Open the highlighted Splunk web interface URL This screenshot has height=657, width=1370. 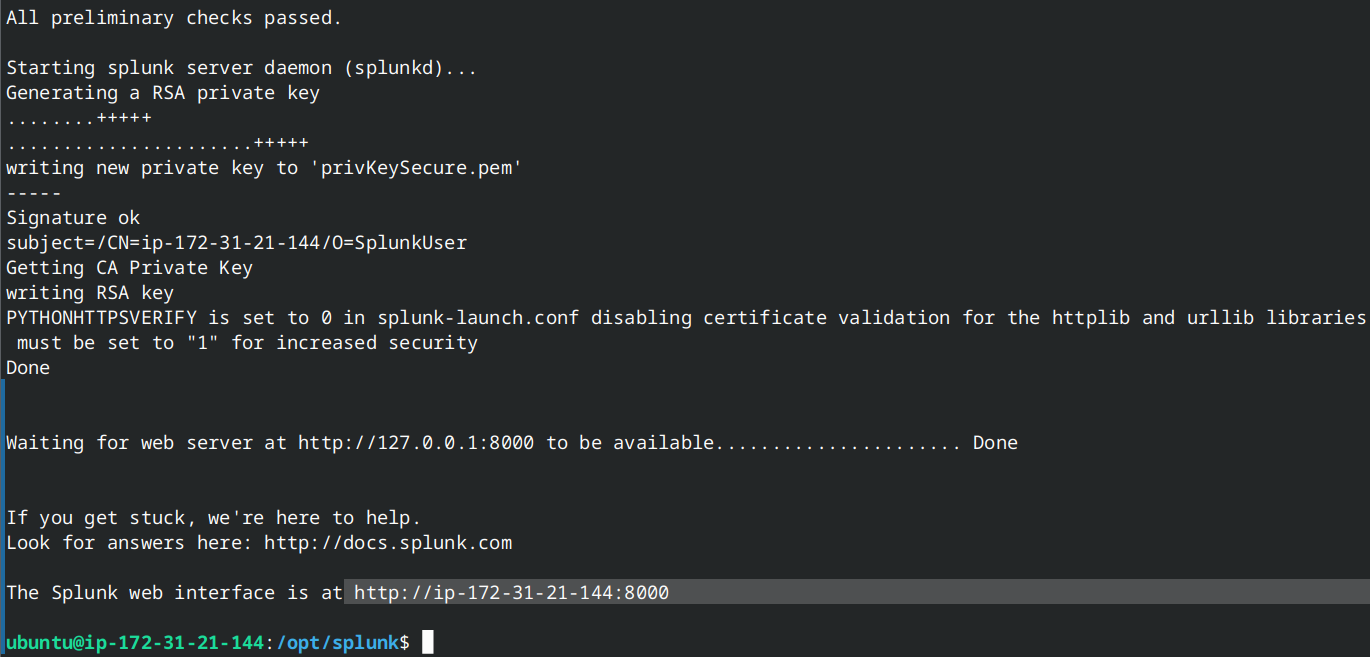(511, 593)
